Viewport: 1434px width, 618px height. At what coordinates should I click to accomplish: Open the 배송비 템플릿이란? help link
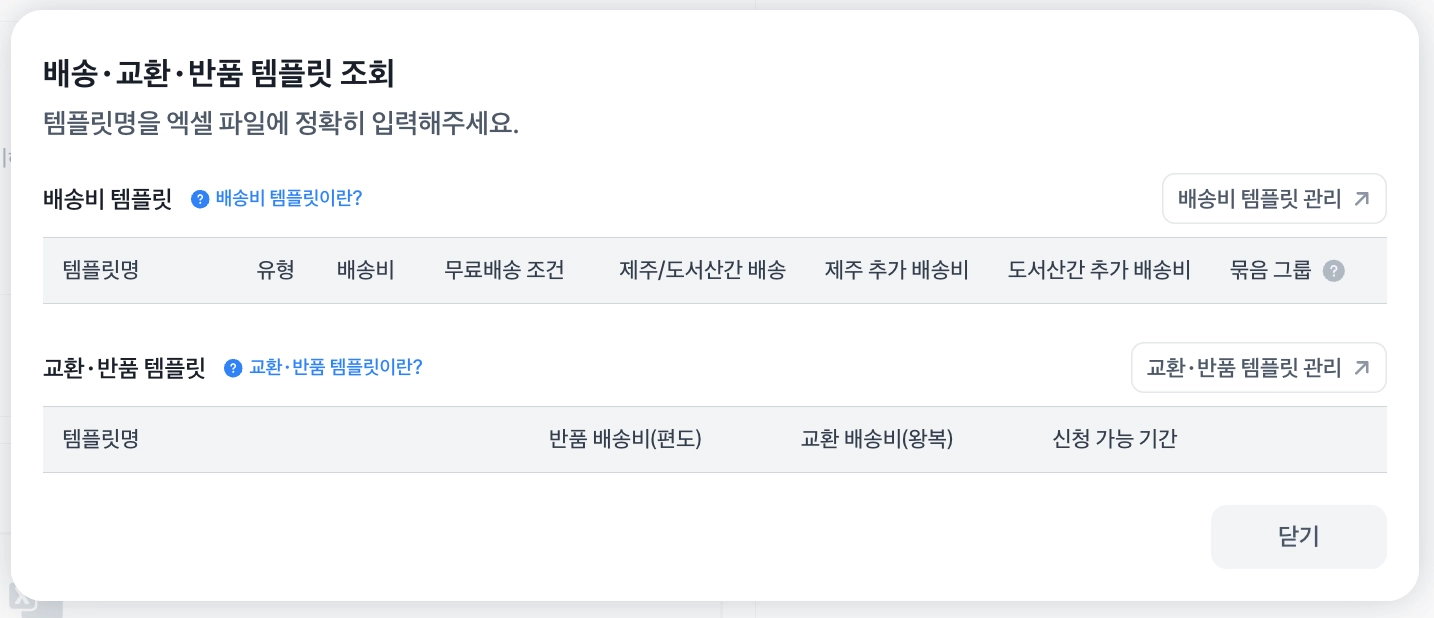pos(289,198)
